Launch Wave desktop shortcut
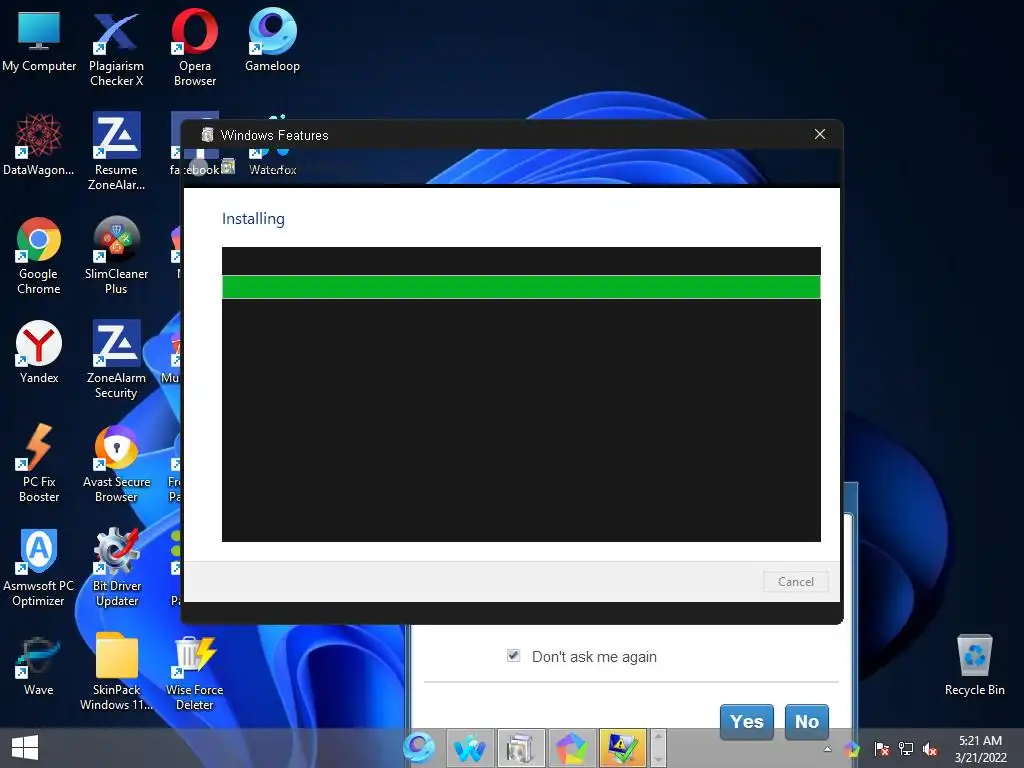This screenshot has width=1024, height=768. point(39,665)
